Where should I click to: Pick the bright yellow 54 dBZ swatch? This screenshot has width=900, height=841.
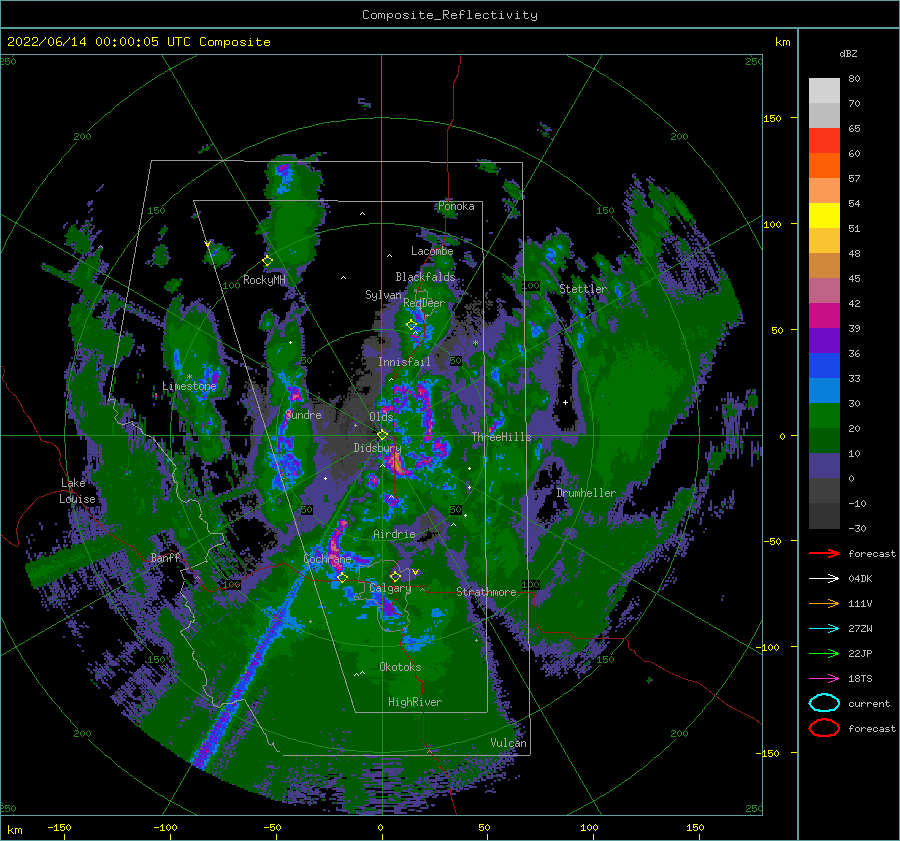point(824,215)
